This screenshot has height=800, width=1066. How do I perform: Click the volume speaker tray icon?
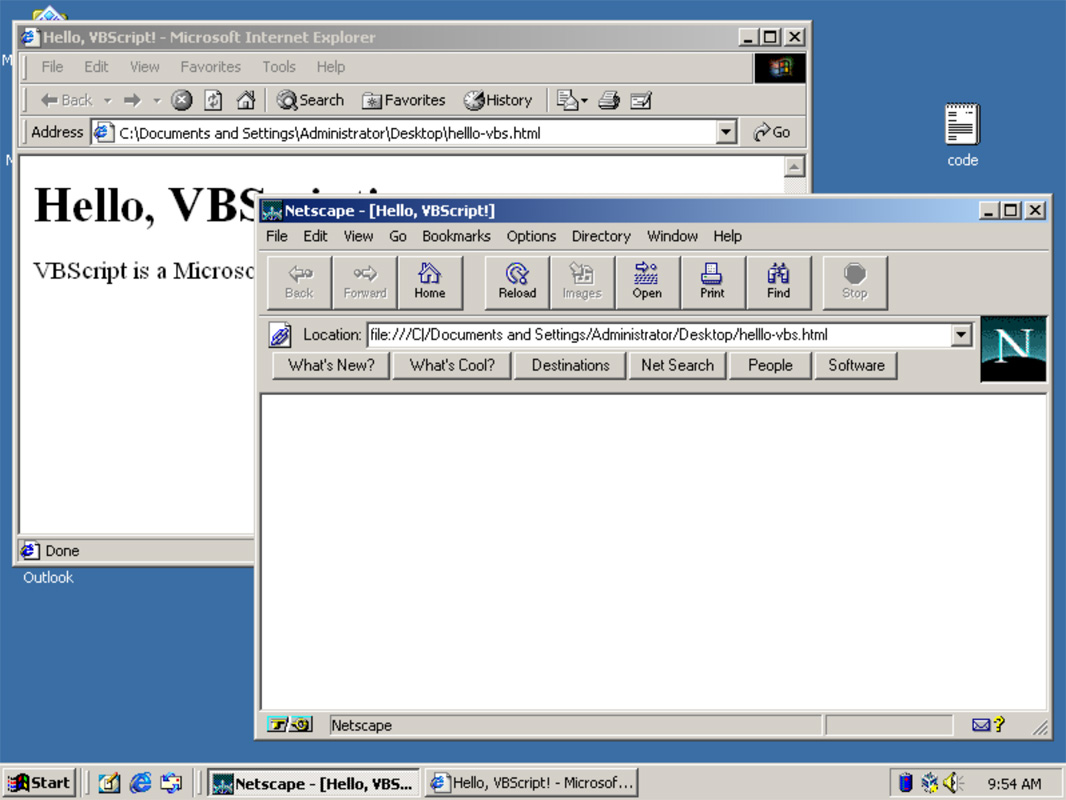point(951,783)
